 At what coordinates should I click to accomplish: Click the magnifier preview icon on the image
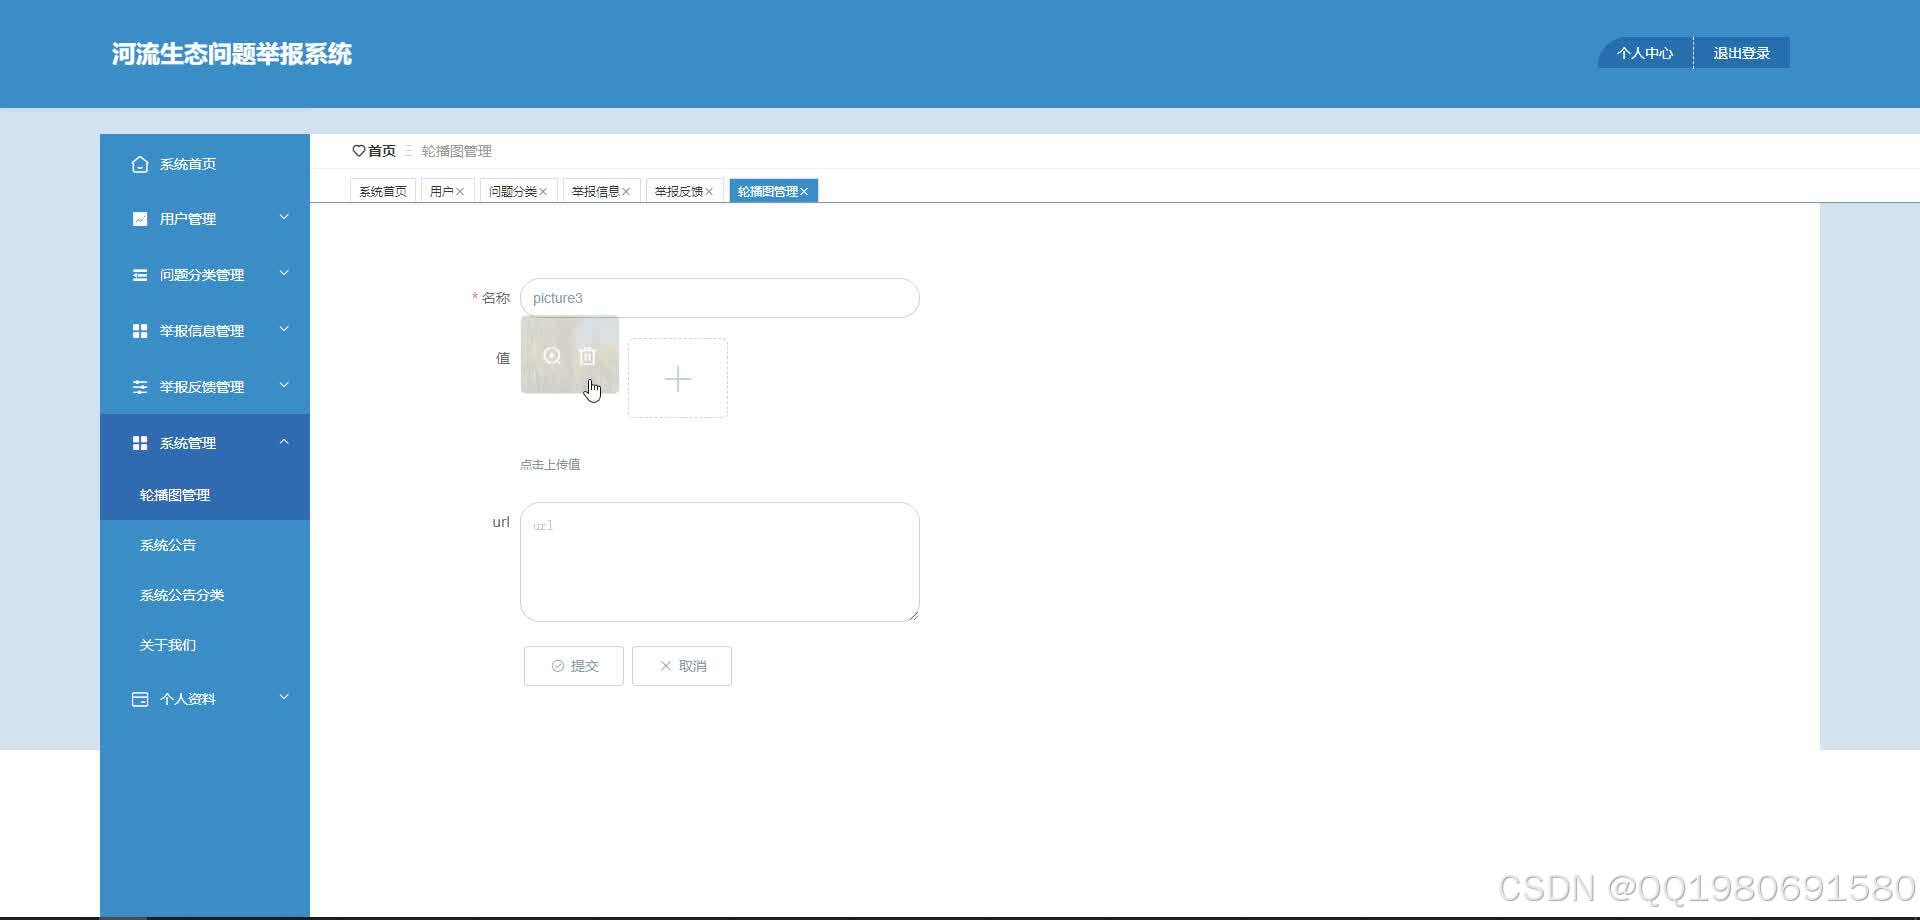551,356
